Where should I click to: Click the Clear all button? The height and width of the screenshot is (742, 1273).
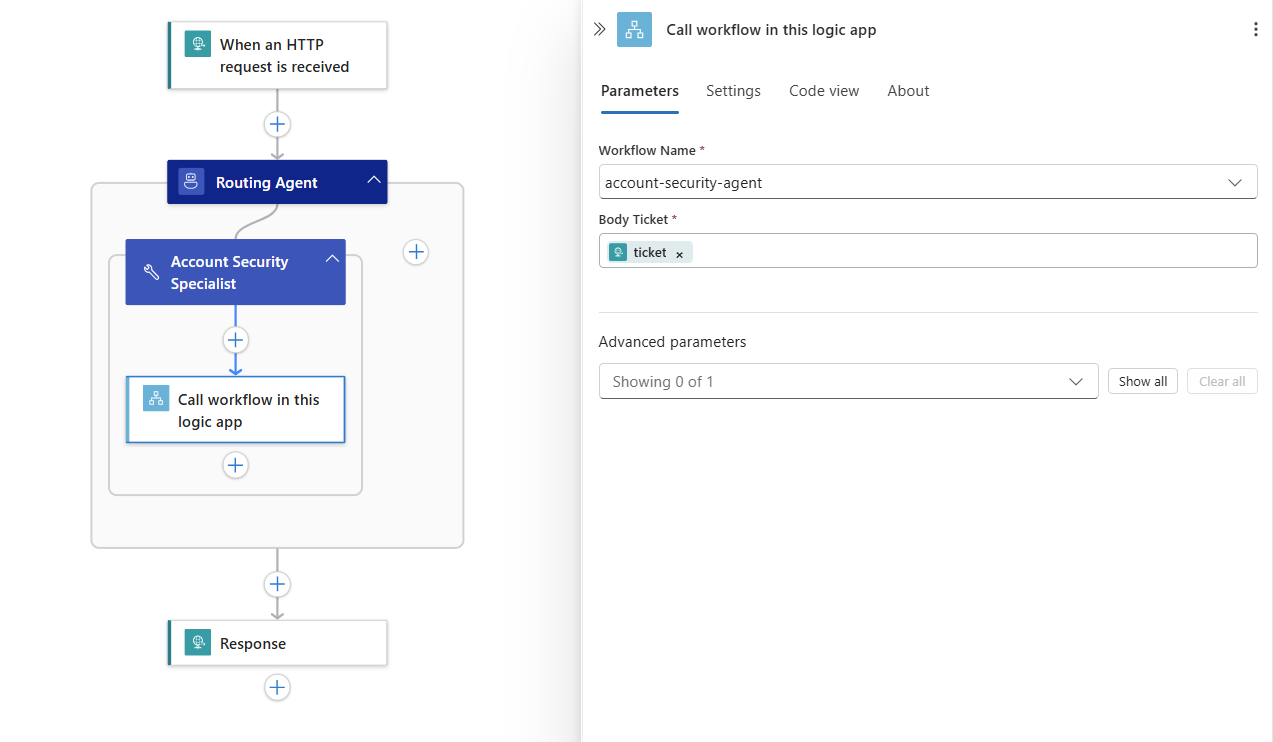(1222, 381)
